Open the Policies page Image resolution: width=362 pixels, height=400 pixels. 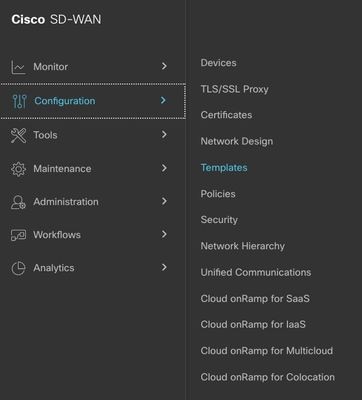[x=218, y=194]
